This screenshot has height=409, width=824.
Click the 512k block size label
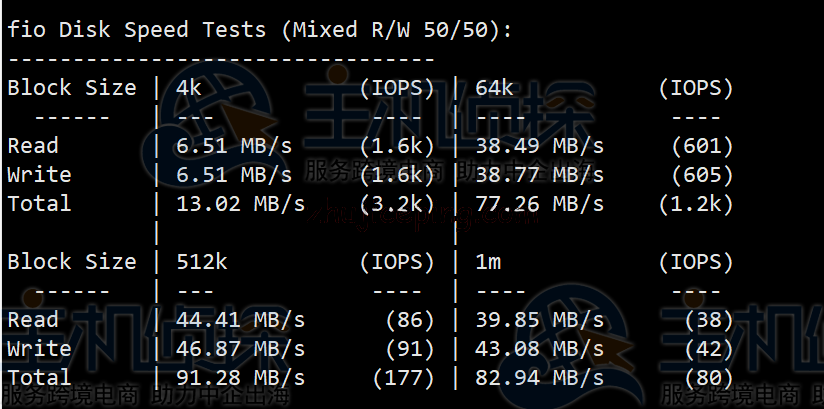click(x=202, y=261)
